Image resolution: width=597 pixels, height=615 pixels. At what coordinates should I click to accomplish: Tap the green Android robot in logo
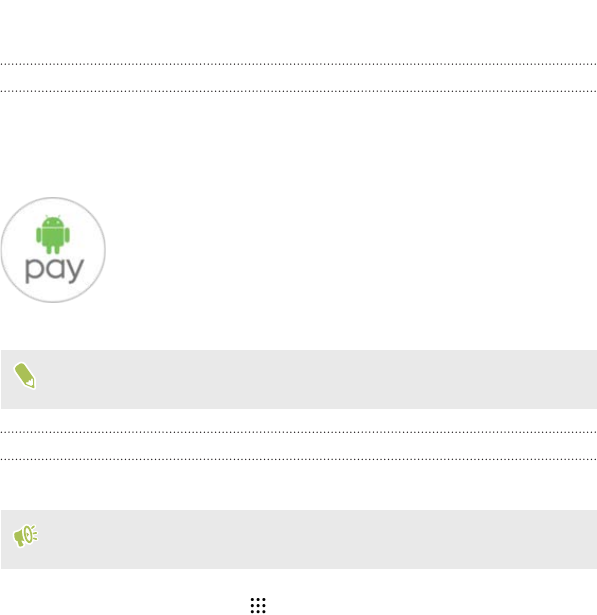point(53,234)
